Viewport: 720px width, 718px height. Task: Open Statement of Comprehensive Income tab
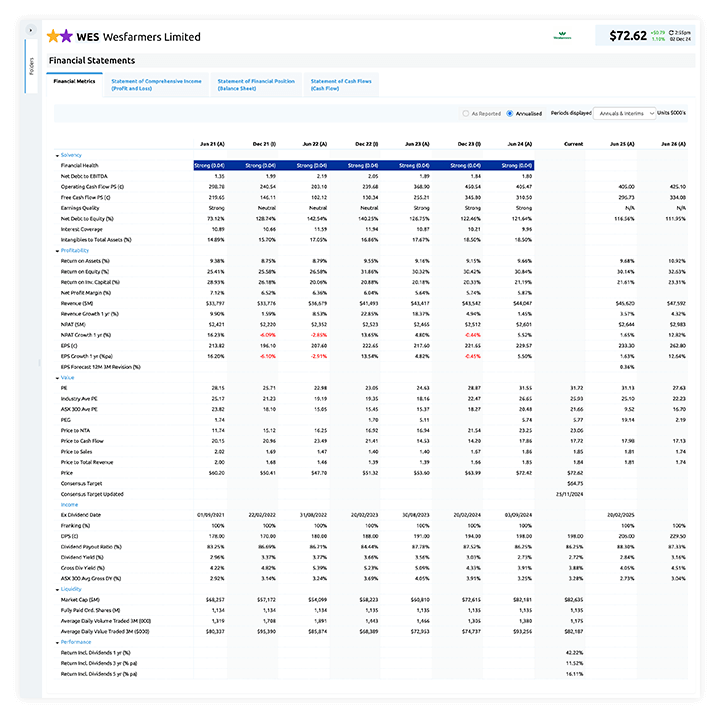pos(156,84)
